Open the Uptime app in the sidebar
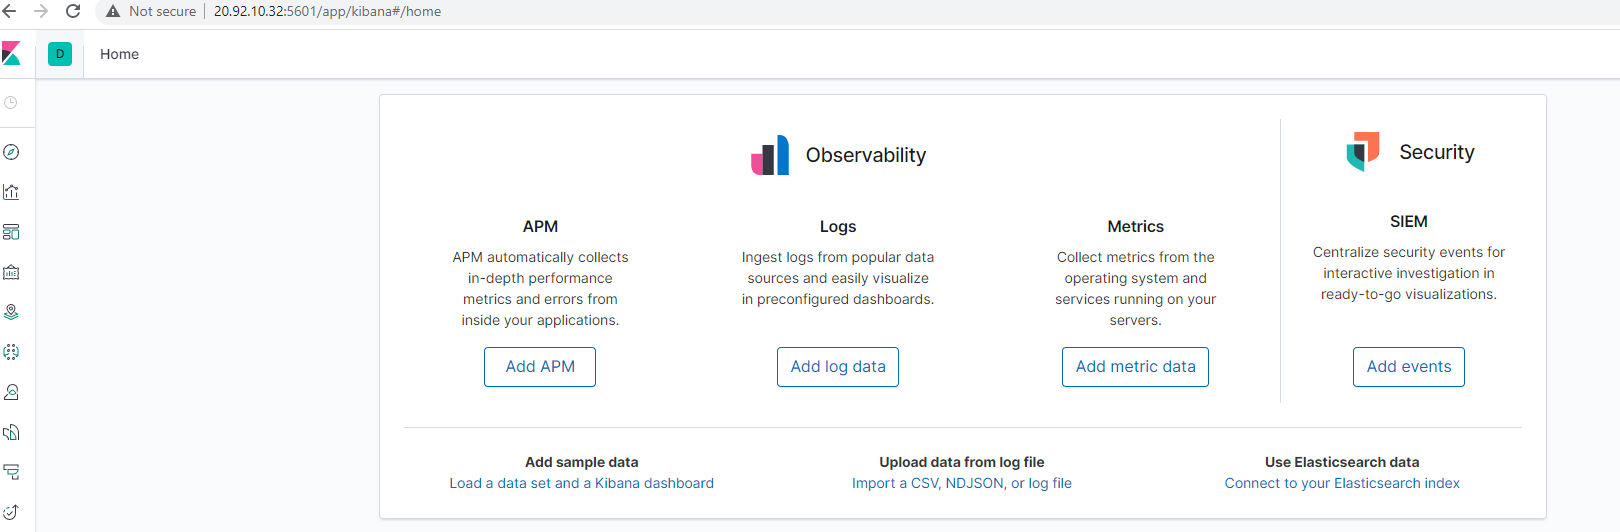The width and height of the screenshot is (1620, 532). coord(12,512)
